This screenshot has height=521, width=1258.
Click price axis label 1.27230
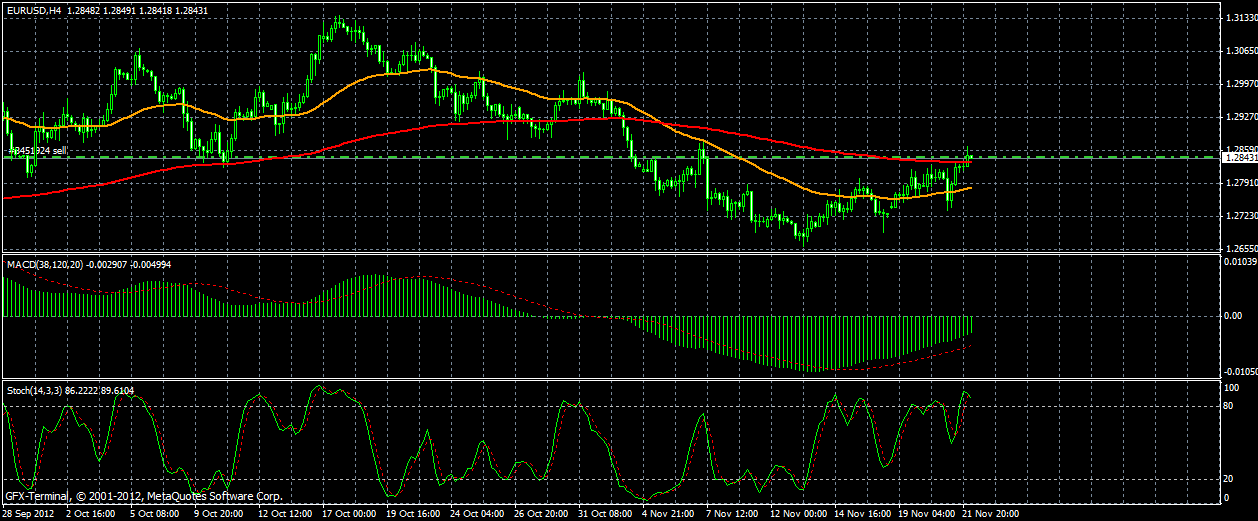point(1242,216)
